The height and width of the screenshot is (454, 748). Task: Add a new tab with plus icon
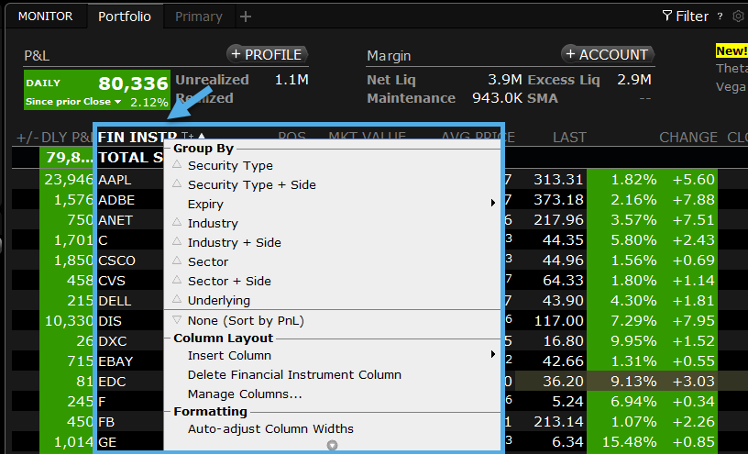246,16
